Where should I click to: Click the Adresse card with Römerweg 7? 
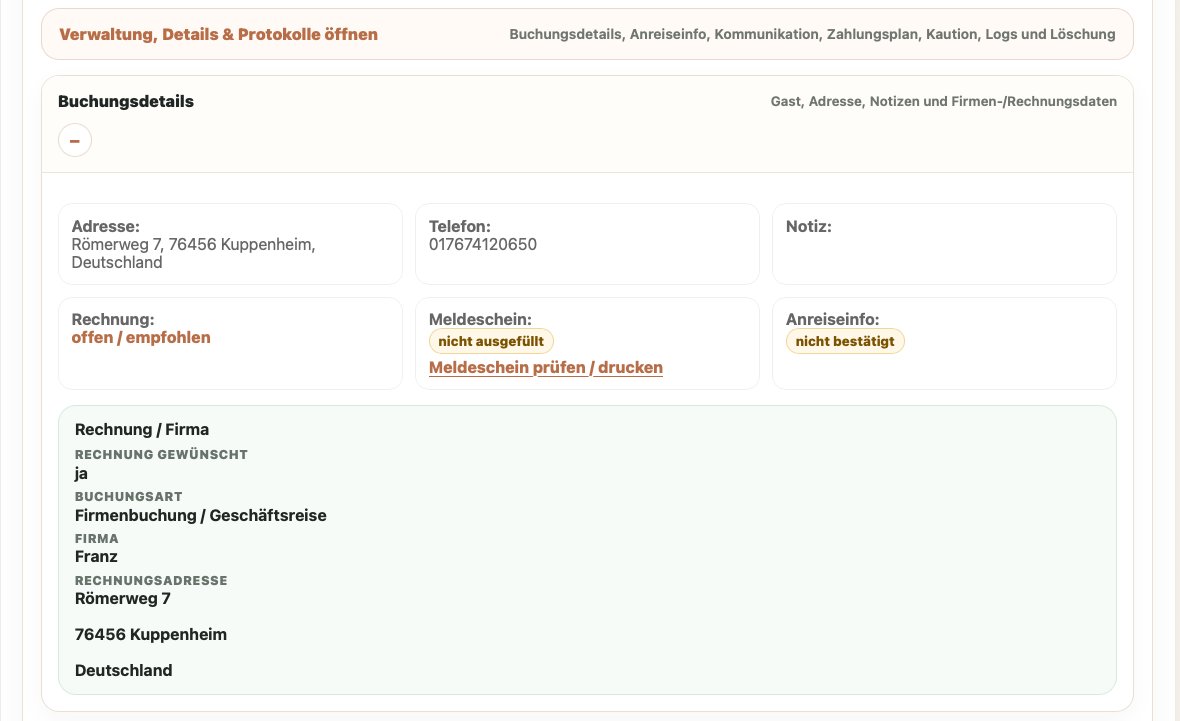(230, 244)
